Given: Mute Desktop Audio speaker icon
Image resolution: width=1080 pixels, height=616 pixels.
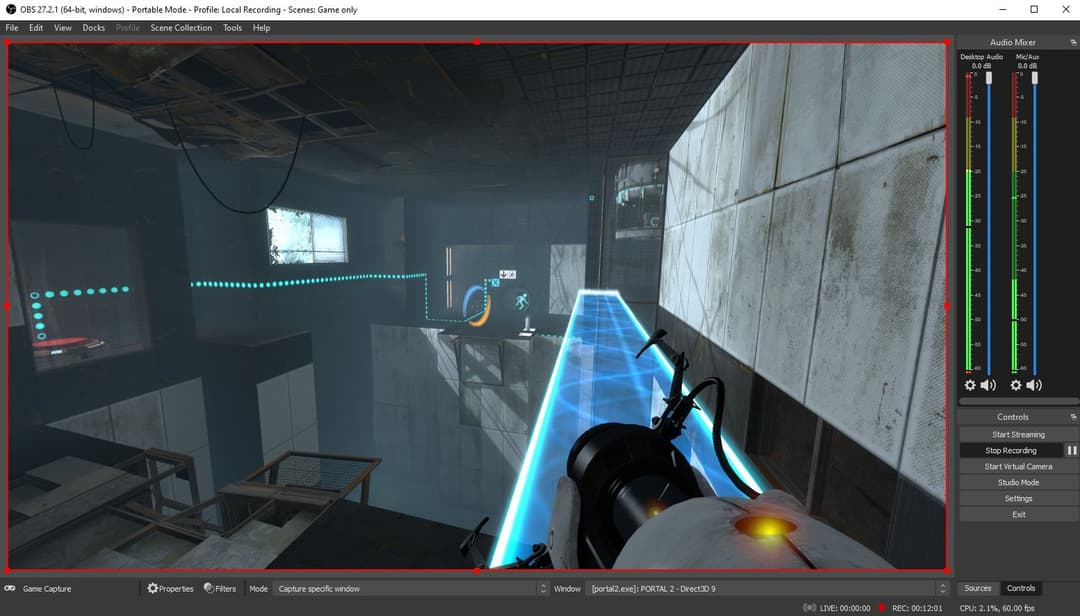Looking at the screenshot, I should [988, 385].
